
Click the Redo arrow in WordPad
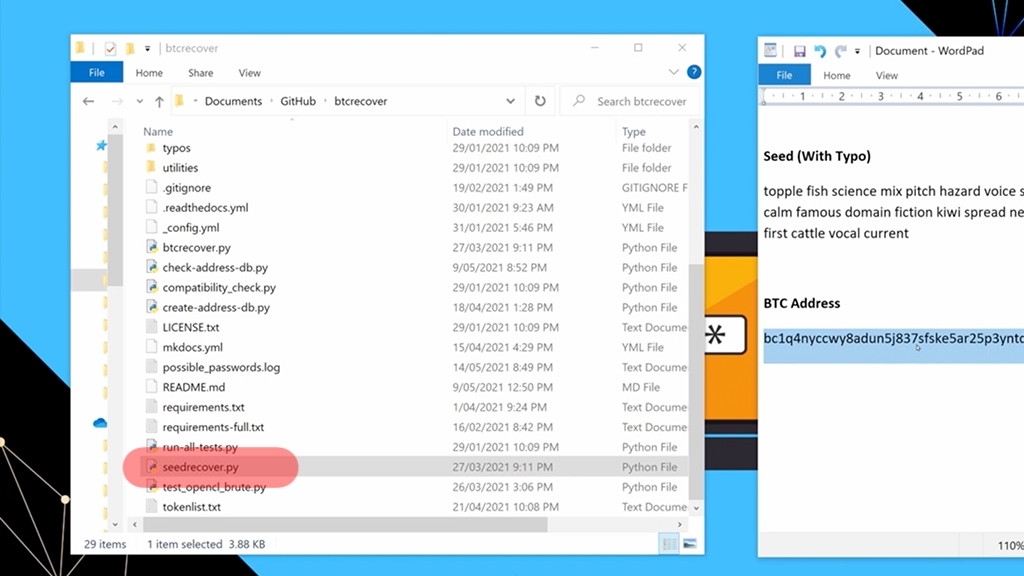[841, 51]
